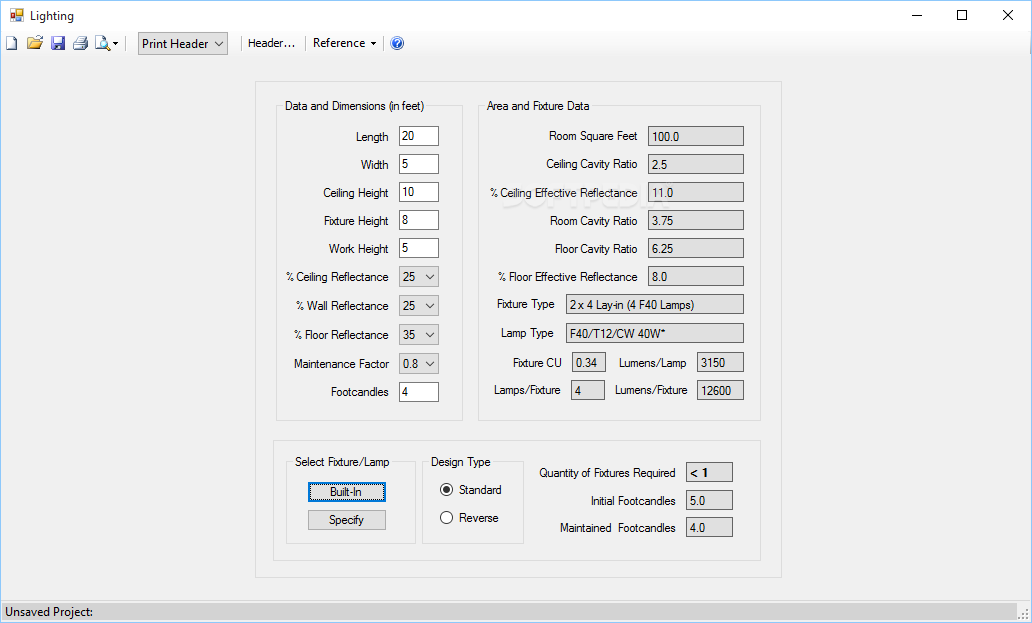
Task: Click the Maintained Footcandles value 4.0
Action: (x=709, y=528)
